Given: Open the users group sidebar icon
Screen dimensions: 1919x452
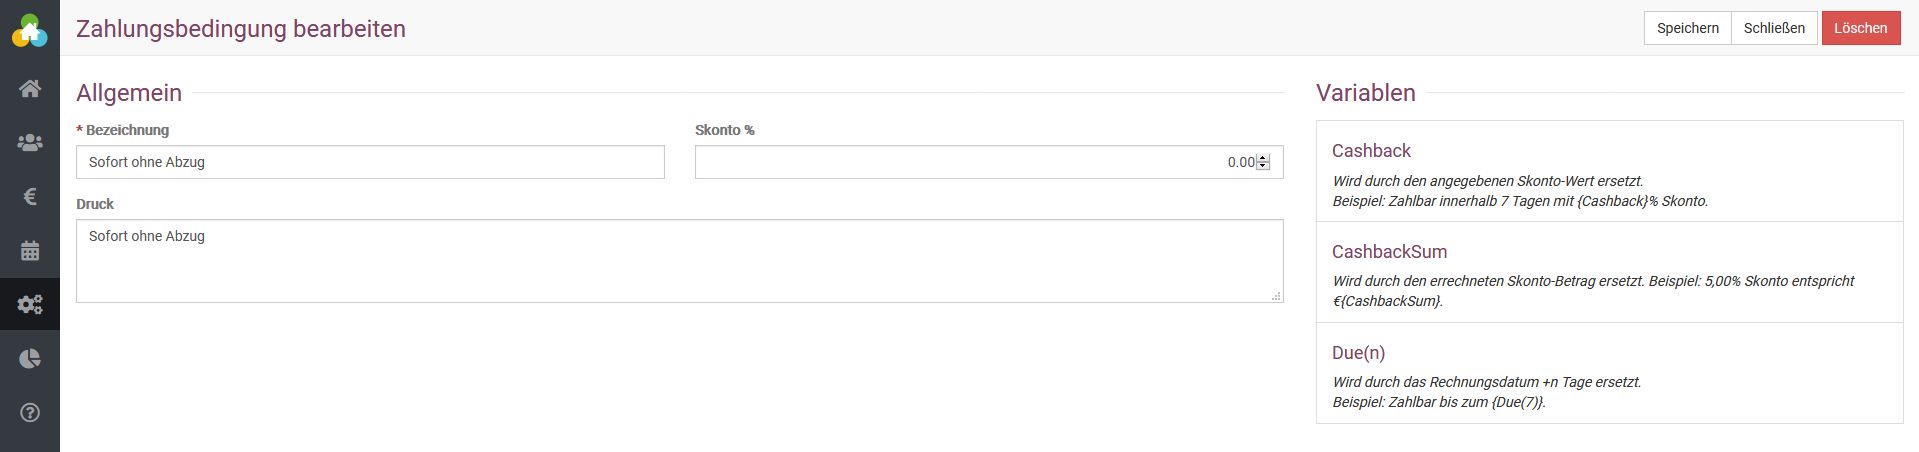Looking at the screenshot, I should coord(30,143).
